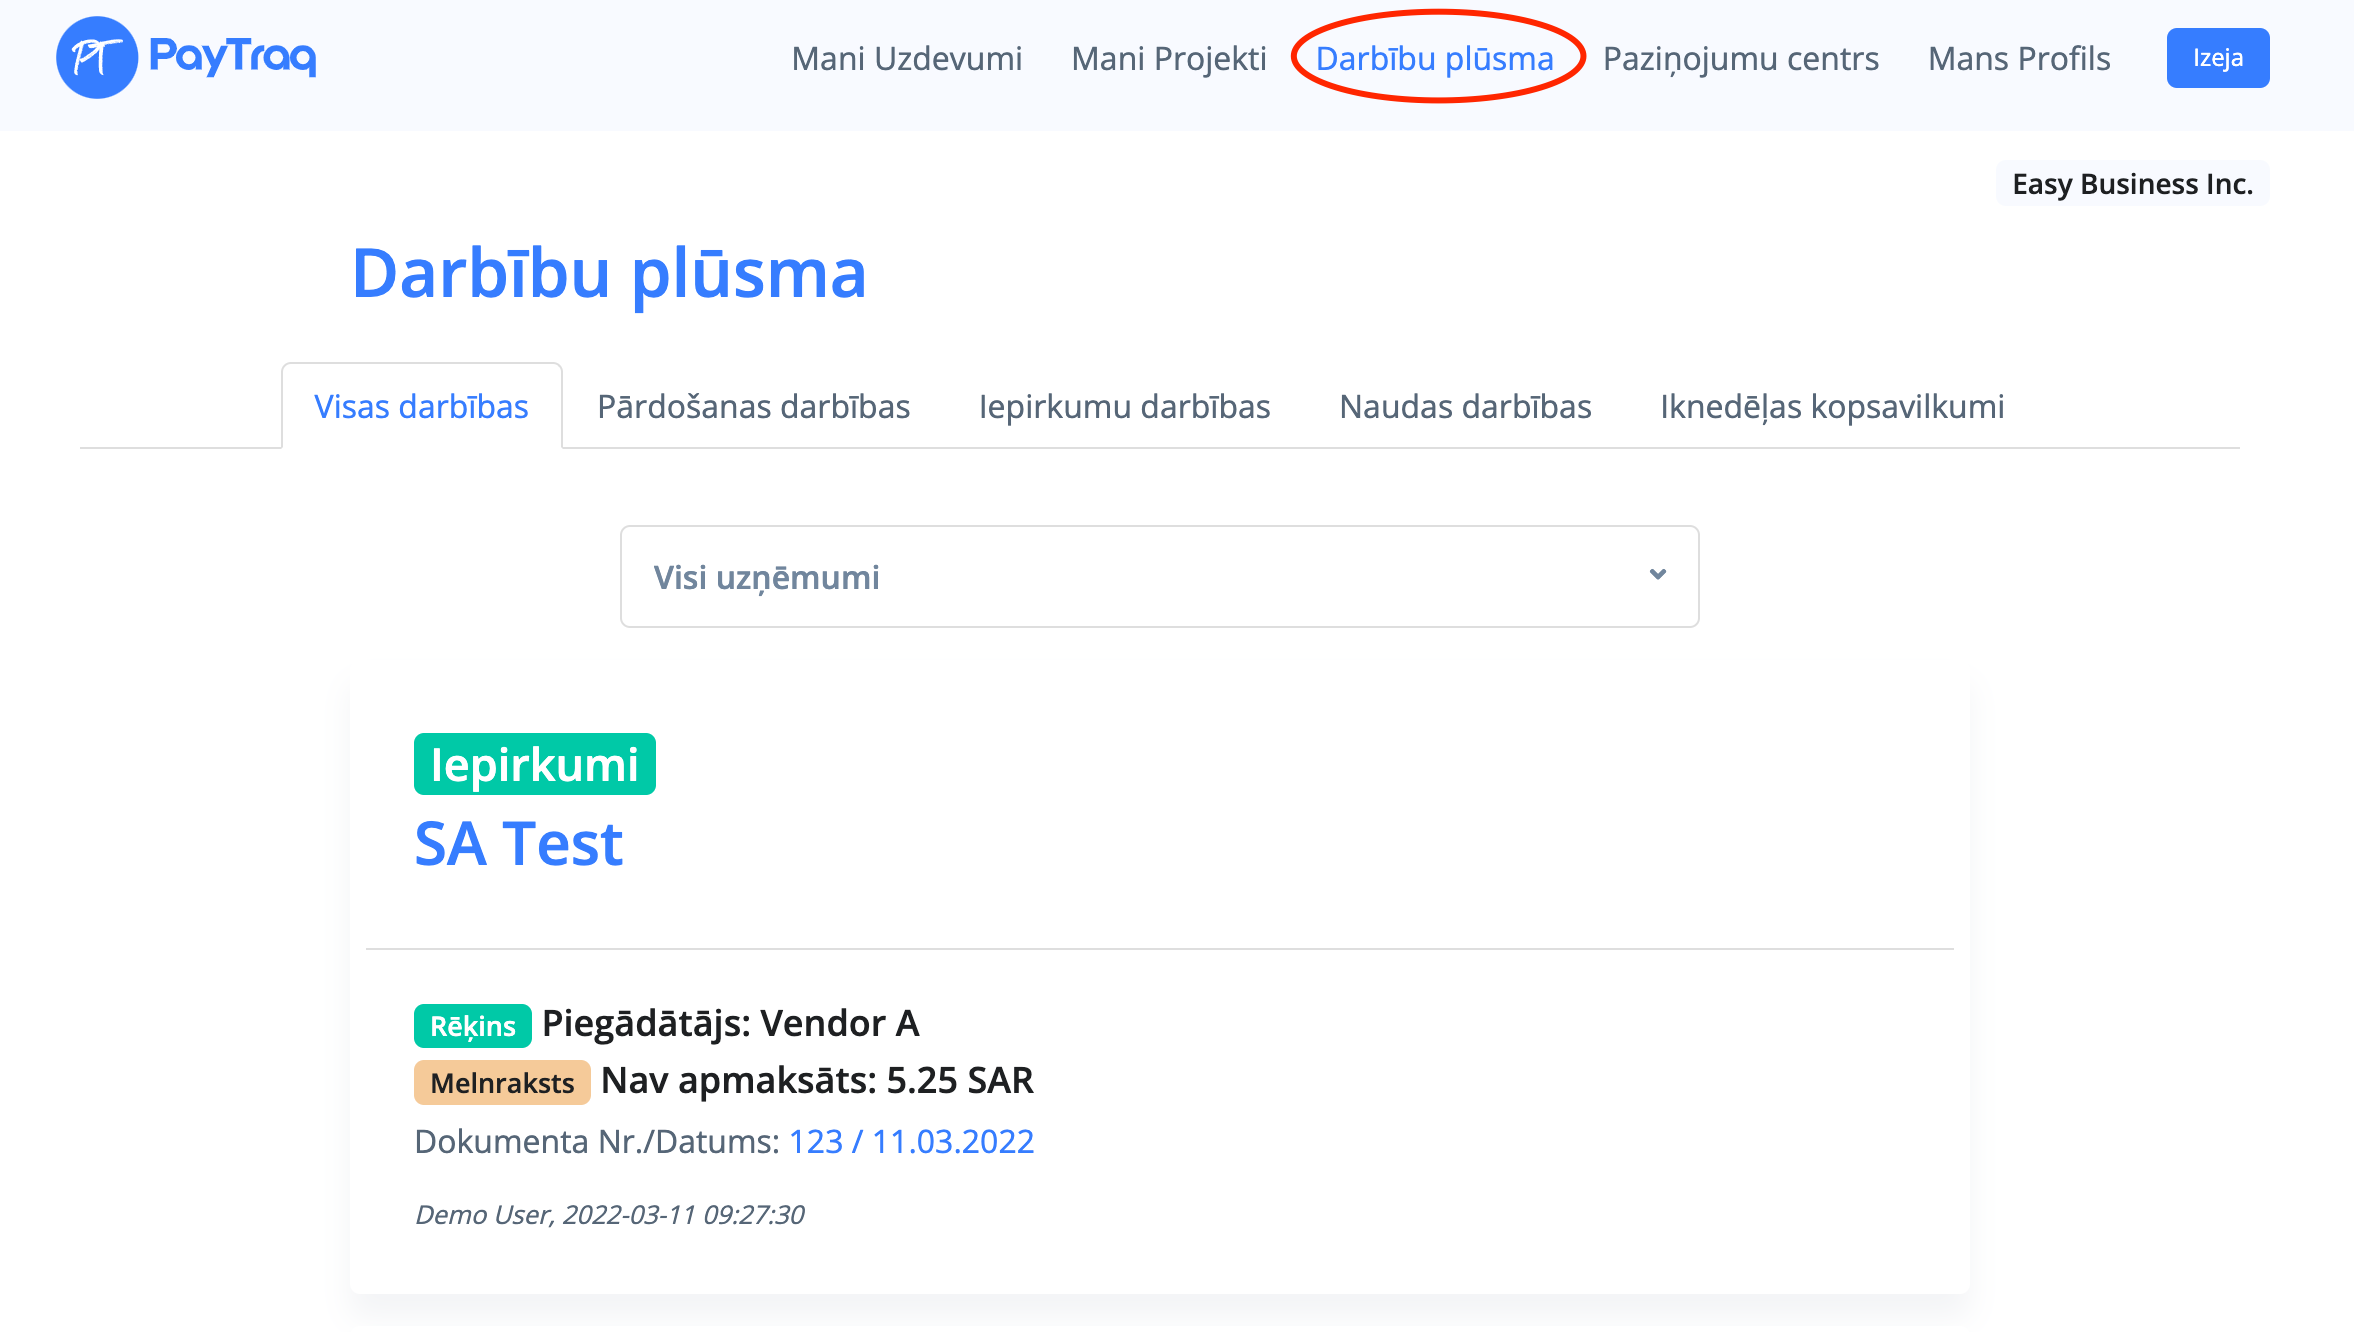Image resolution: width=2354 pixels, height=1332 pixels.
Task: Select the Naudas darbības tab
Action: [x=1465, y=407]
